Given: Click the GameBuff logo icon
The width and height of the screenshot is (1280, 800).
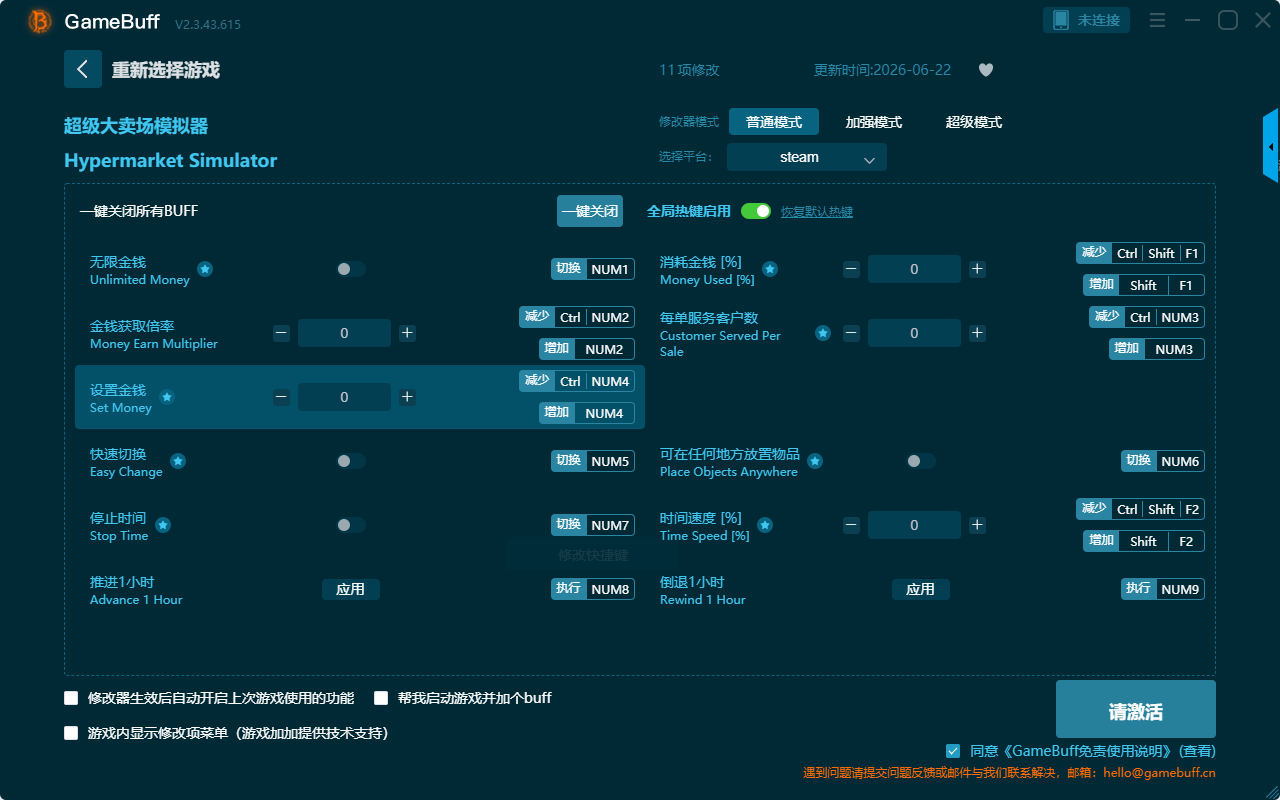Looking at the screenshot, I should pyautogui.click(x=40, y=21).
